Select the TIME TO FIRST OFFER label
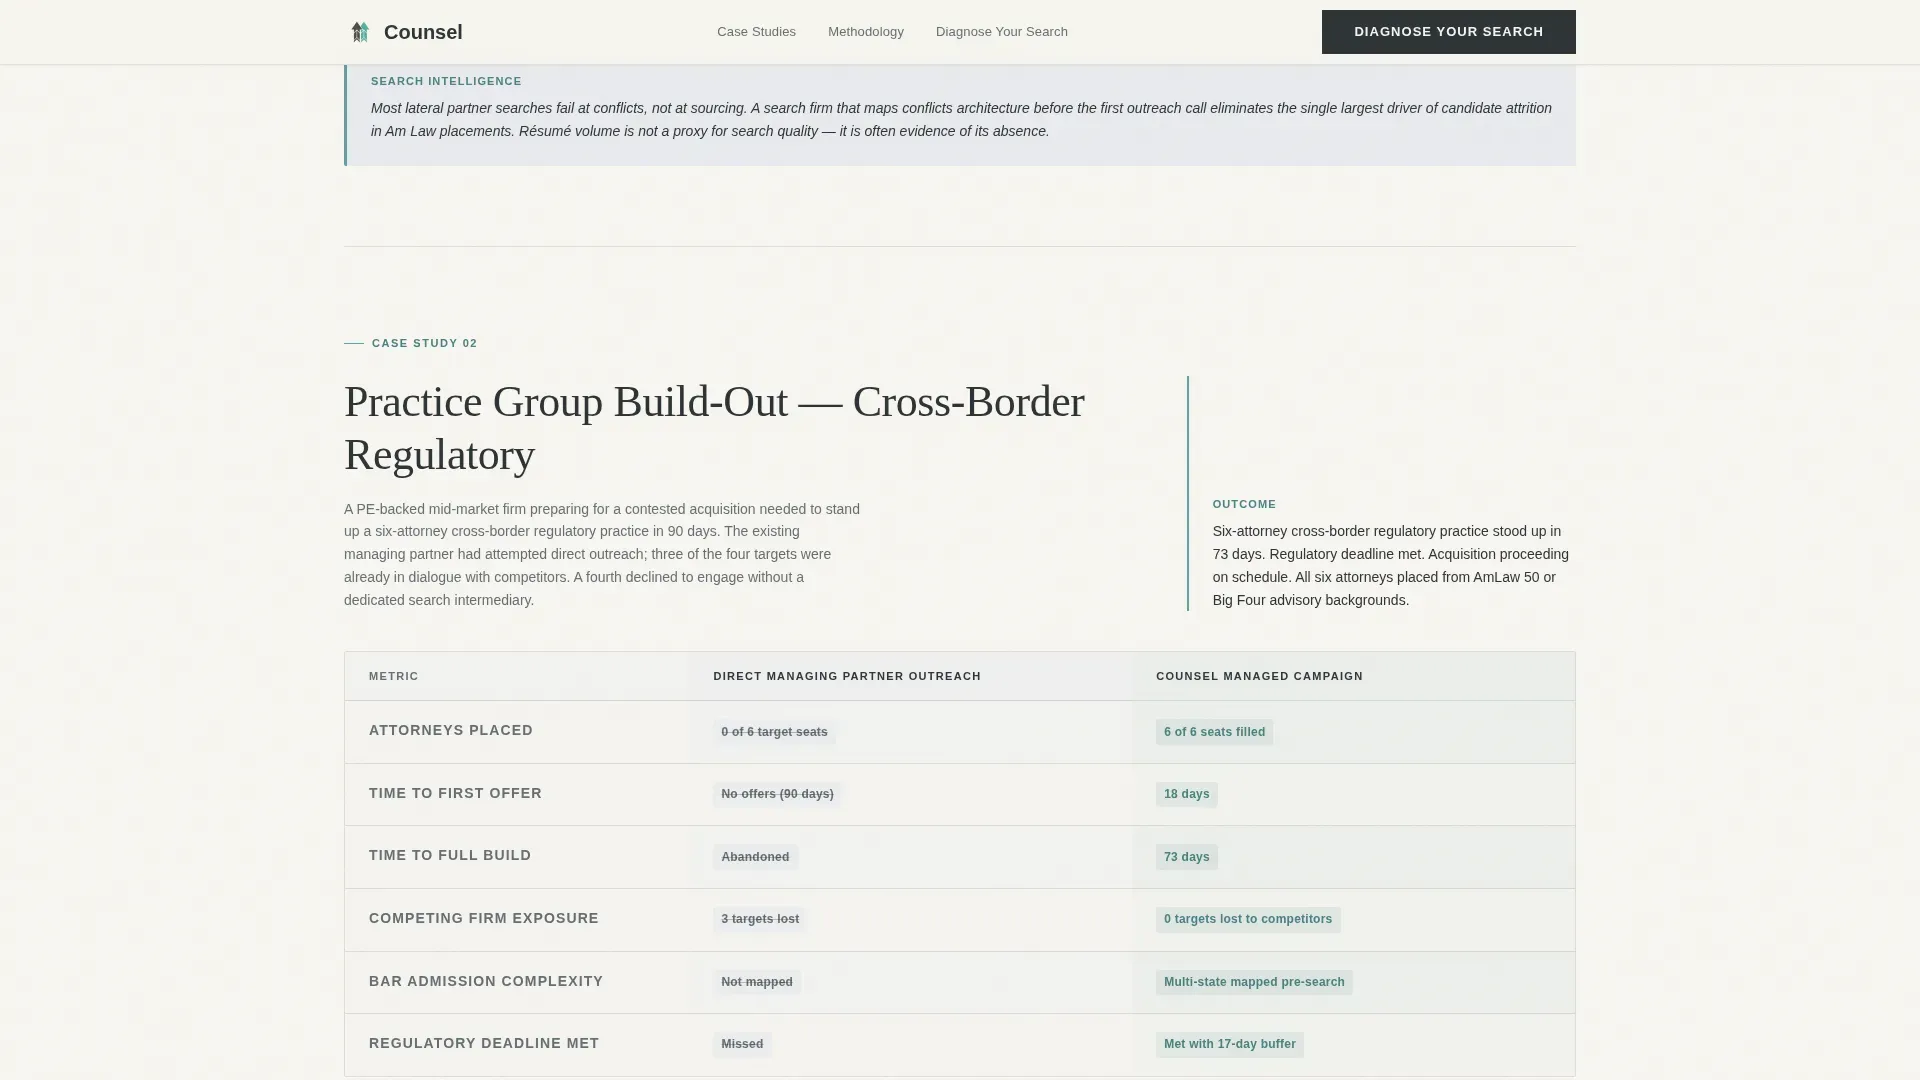This screenshot has height=1080, width=1920. pos(455,793)
